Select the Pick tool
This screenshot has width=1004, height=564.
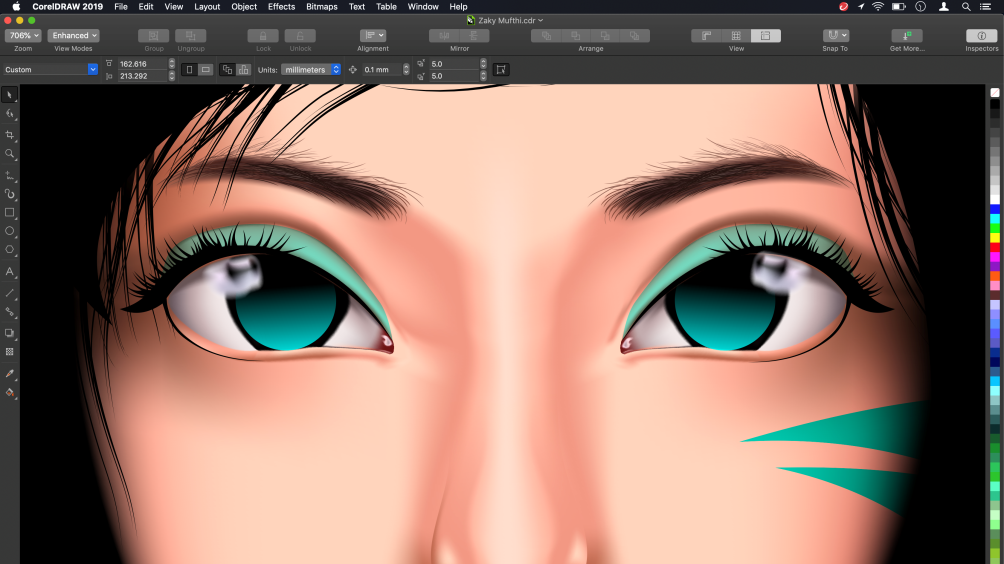pos(10,95)
